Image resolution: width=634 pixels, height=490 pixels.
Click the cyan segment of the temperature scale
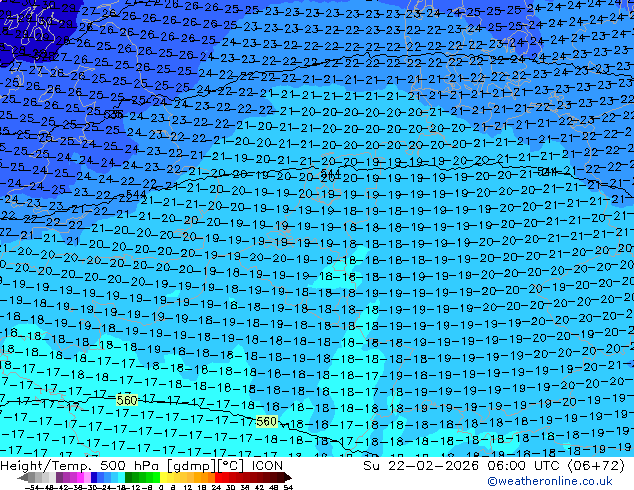(121, 478)
